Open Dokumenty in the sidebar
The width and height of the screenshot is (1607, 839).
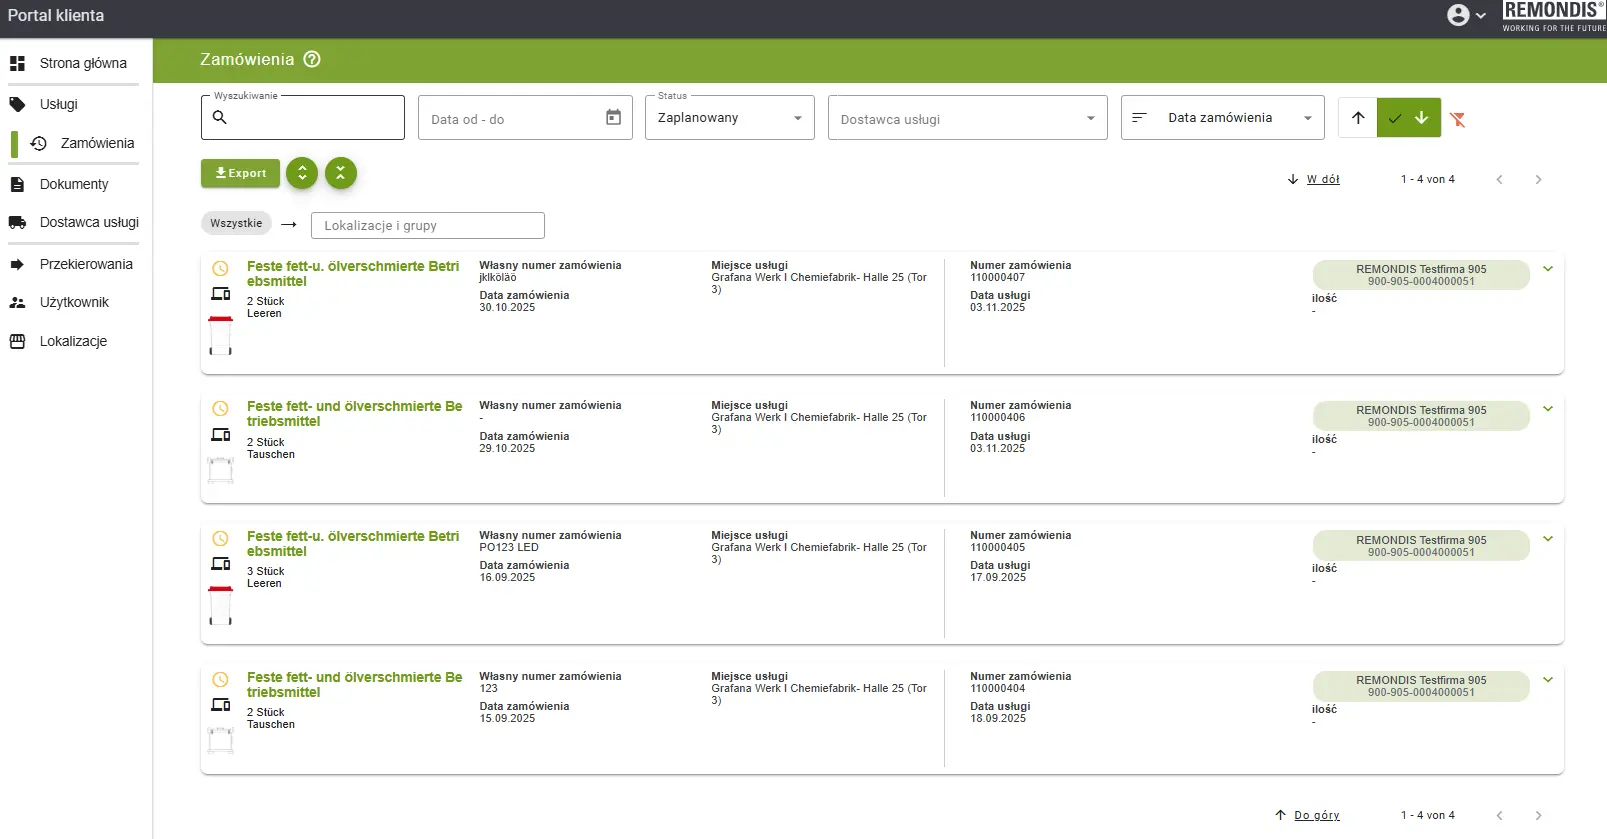[74, 184]
